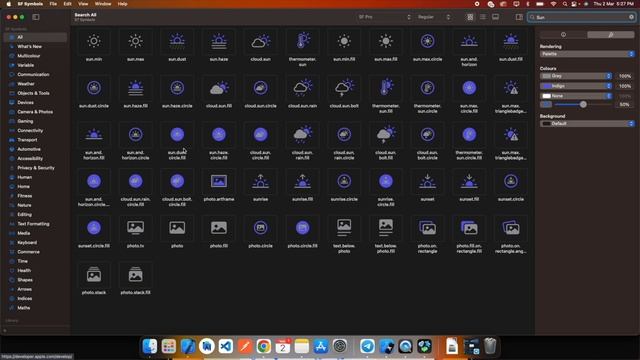Toggle the sidebar visibility button
The image size is (640, 360).
point(36,17)
